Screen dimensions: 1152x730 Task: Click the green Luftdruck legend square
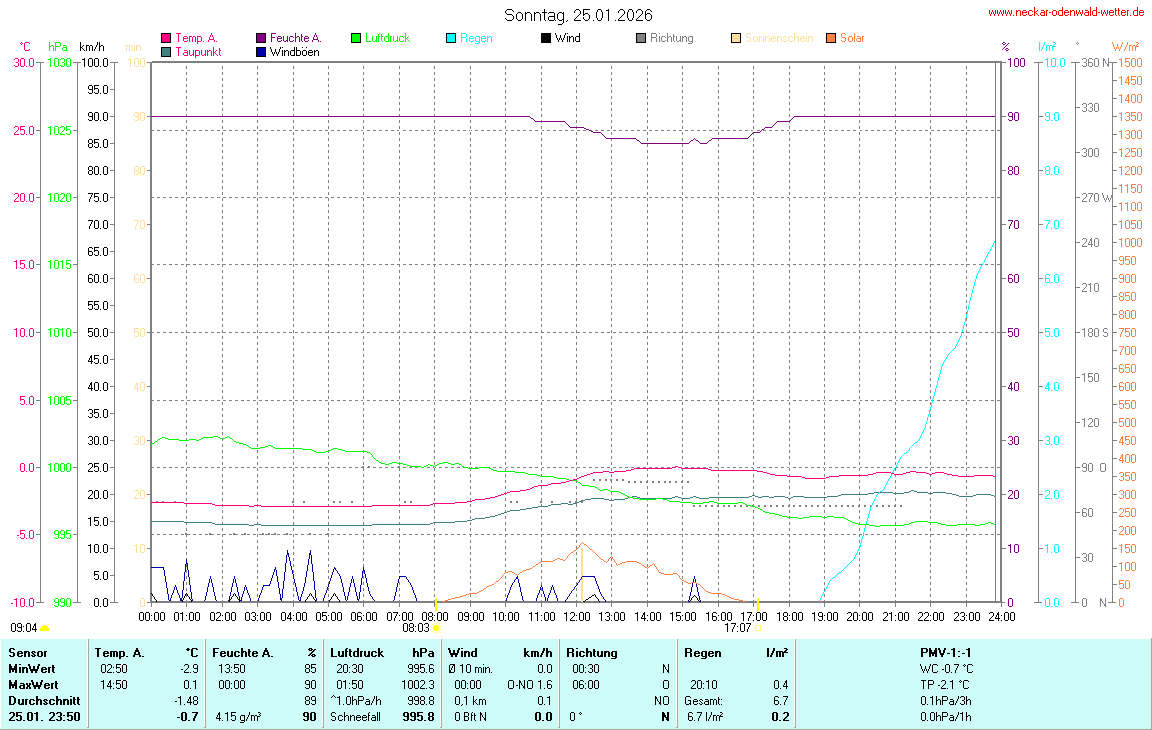[x=356, y=38]
